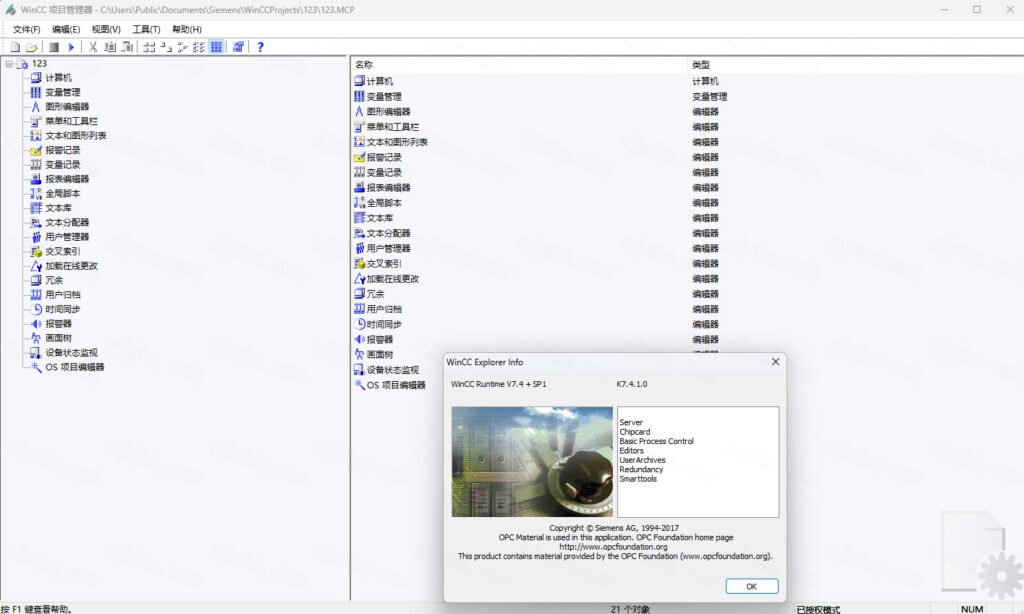
Task: Click the NUM indicator in status bar
Action: click(x=972, y=609)
